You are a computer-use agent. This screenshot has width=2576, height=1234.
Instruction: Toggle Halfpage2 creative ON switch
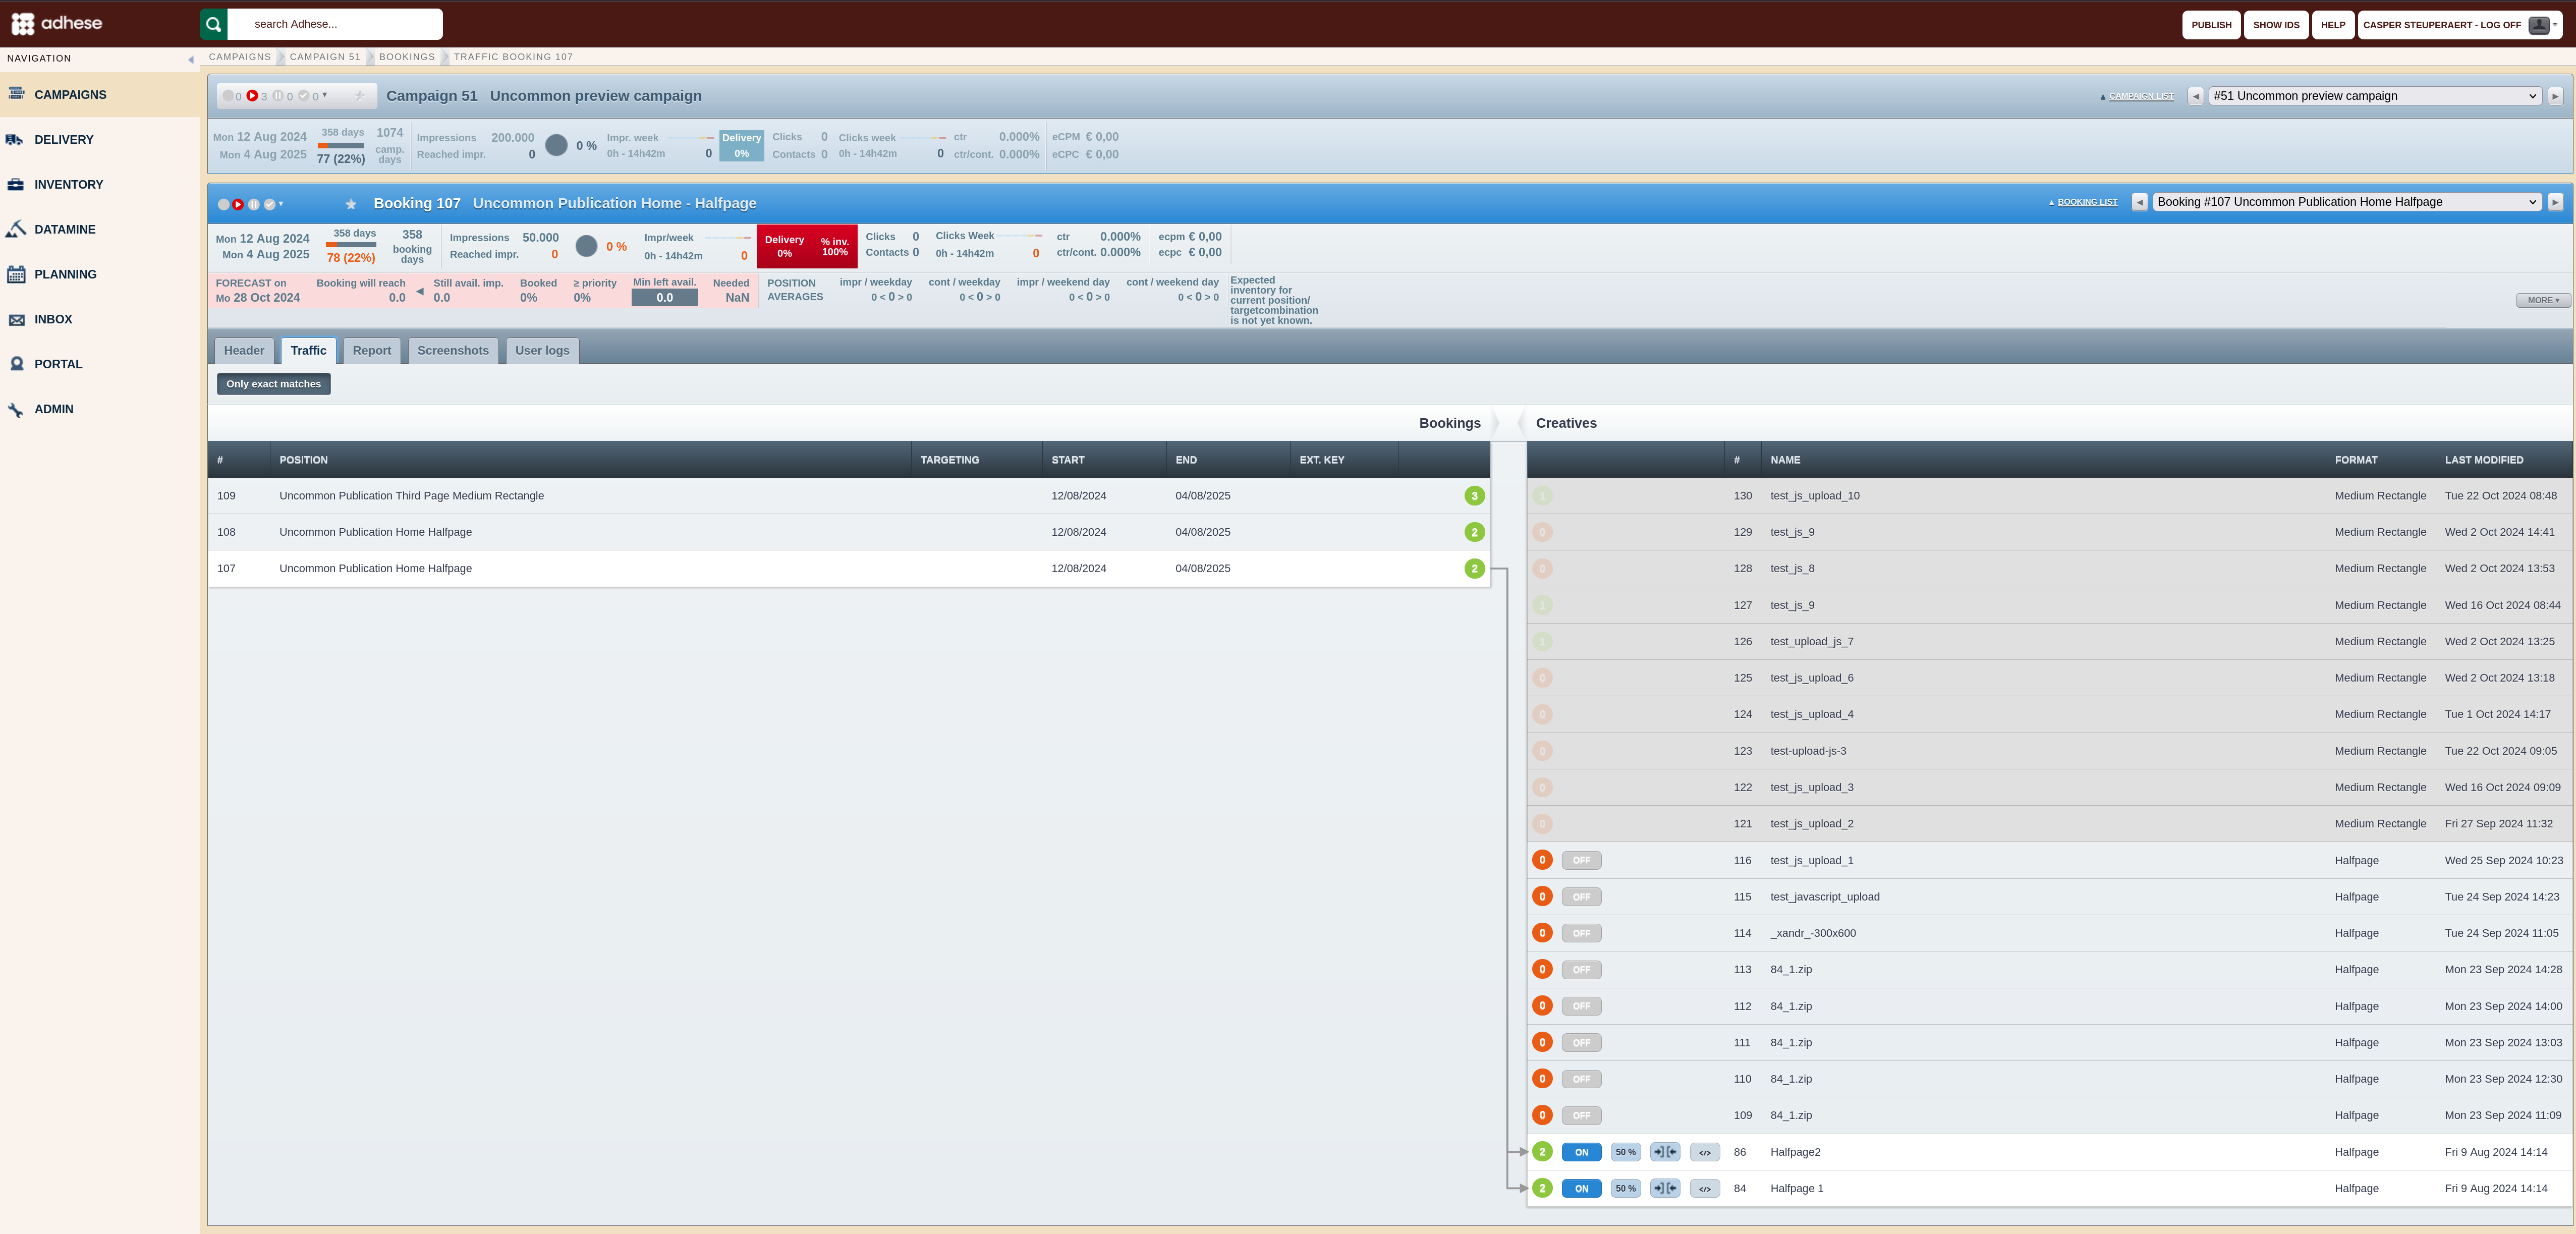(1581, 1152)
